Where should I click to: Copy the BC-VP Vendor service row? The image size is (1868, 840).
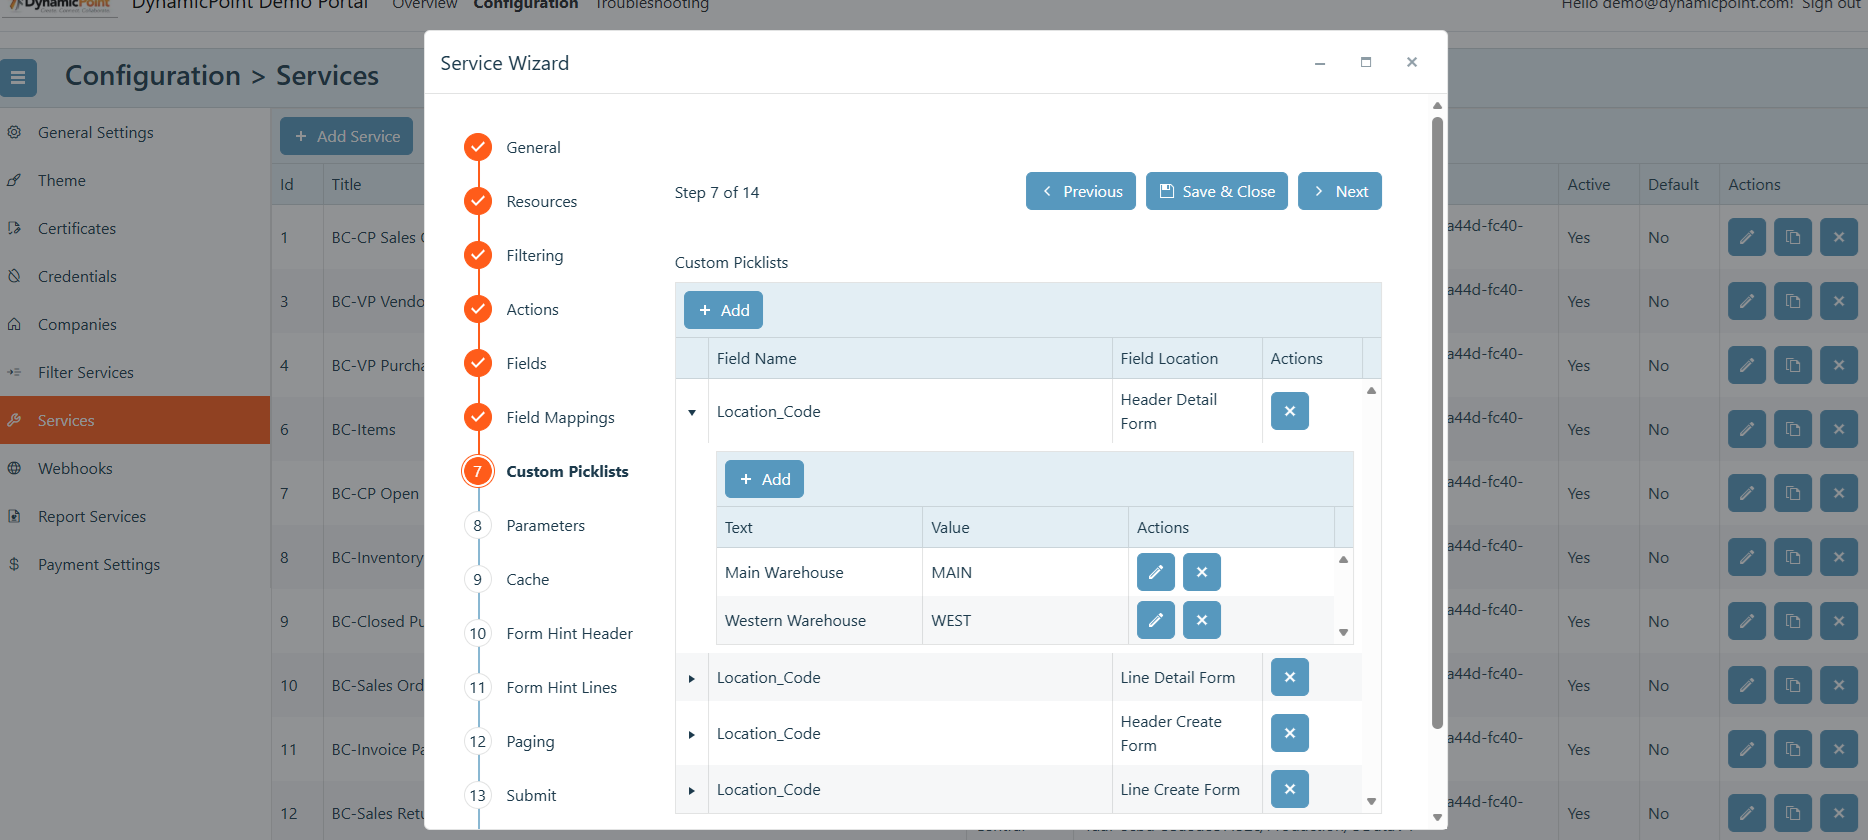point(1792,301)
